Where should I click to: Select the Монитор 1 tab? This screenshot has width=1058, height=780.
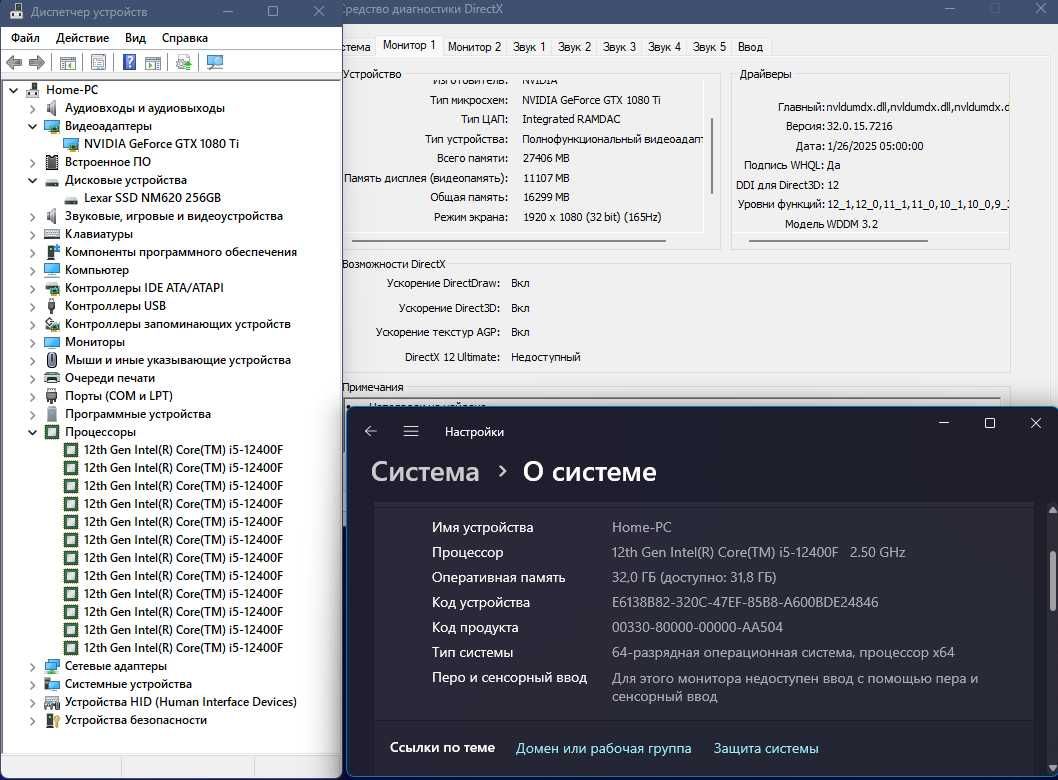pos(409,45)
